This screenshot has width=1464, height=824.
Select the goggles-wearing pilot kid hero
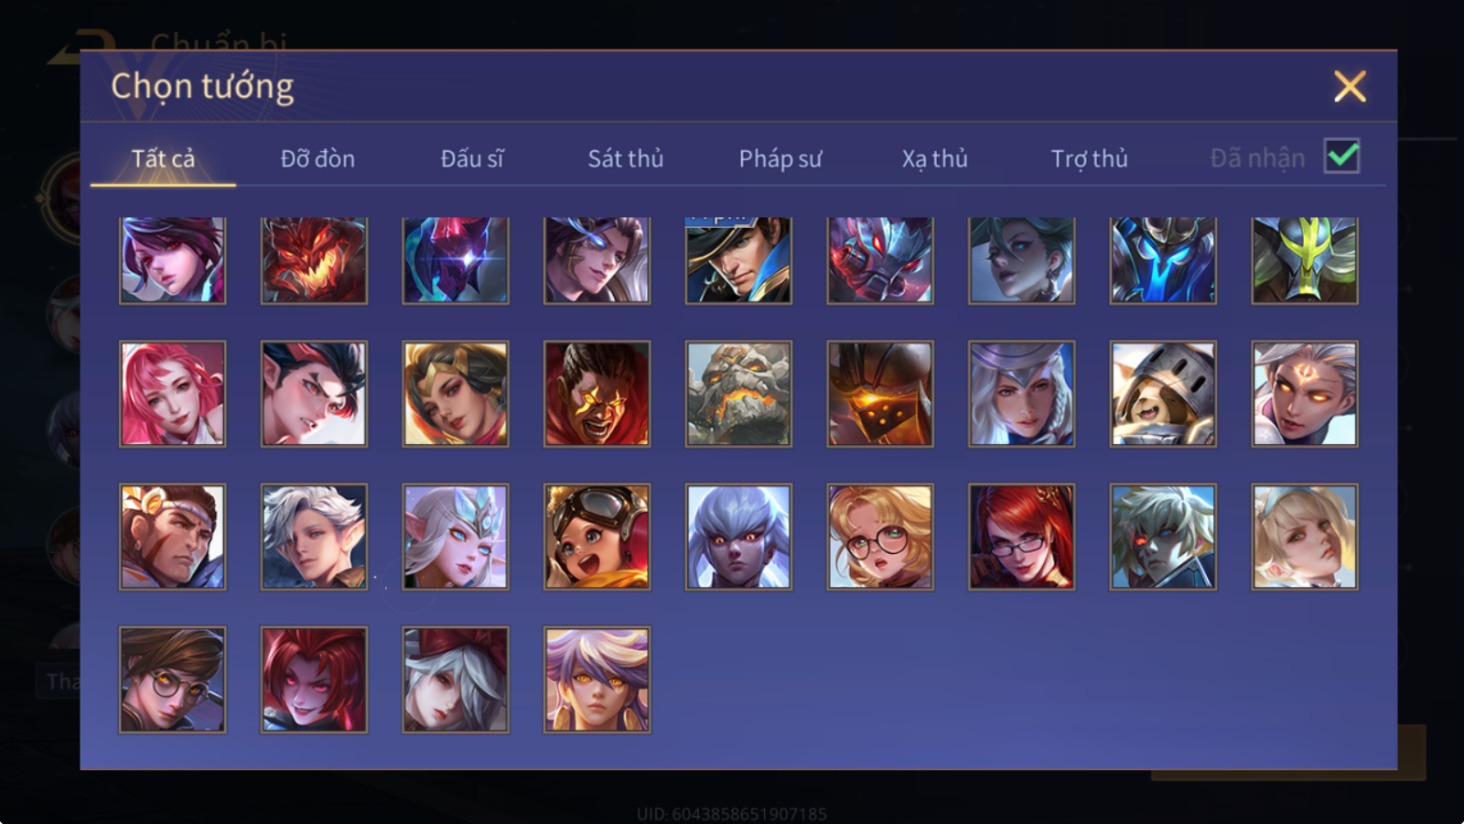597,537
